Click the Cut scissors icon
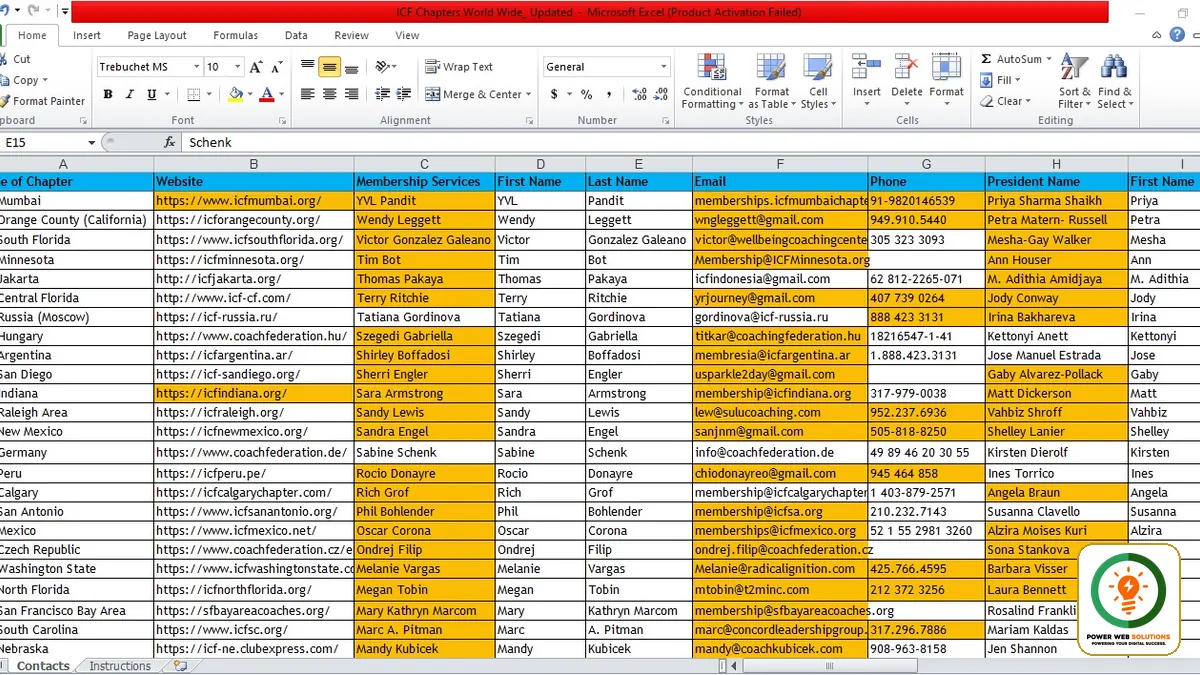The width and height of the screenshot is (1200, 675). point(3,59)
